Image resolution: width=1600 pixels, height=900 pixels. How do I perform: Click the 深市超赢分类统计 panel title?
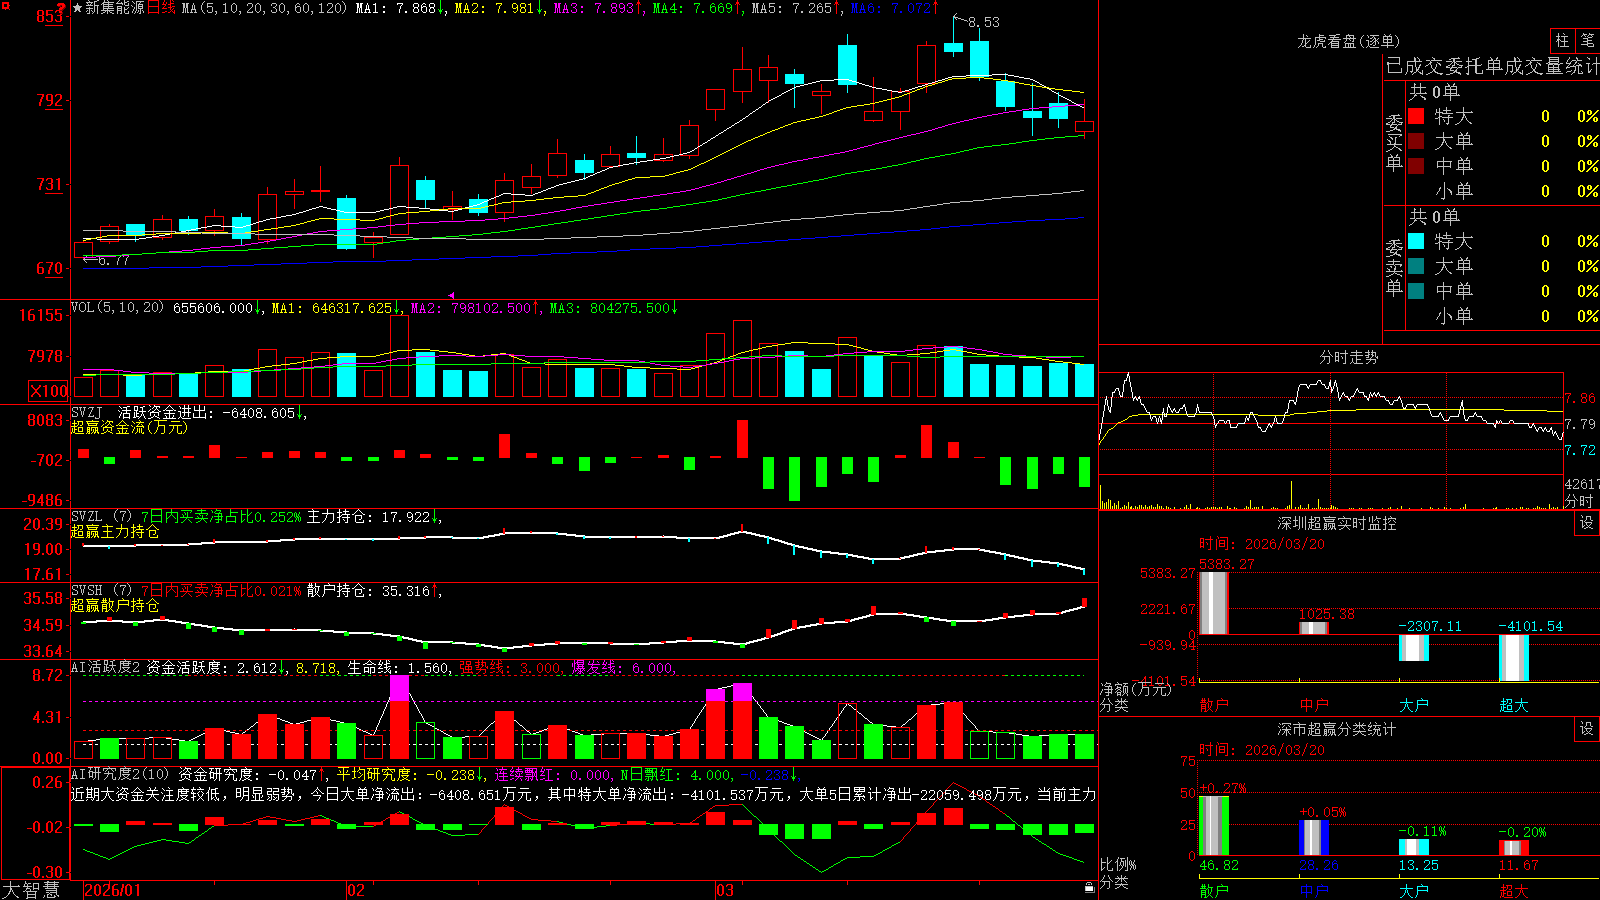[1336, 729]
